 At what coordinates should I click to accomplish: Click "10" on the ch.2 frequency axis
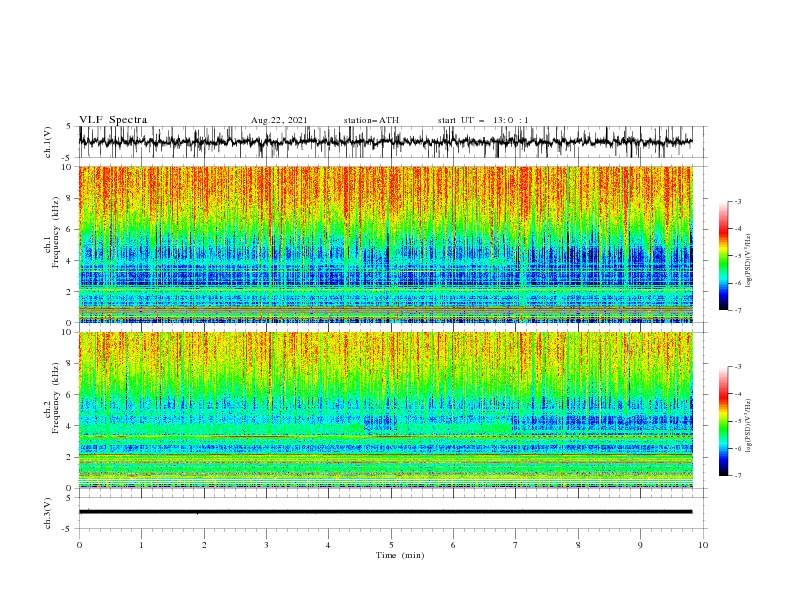(67, 332)
